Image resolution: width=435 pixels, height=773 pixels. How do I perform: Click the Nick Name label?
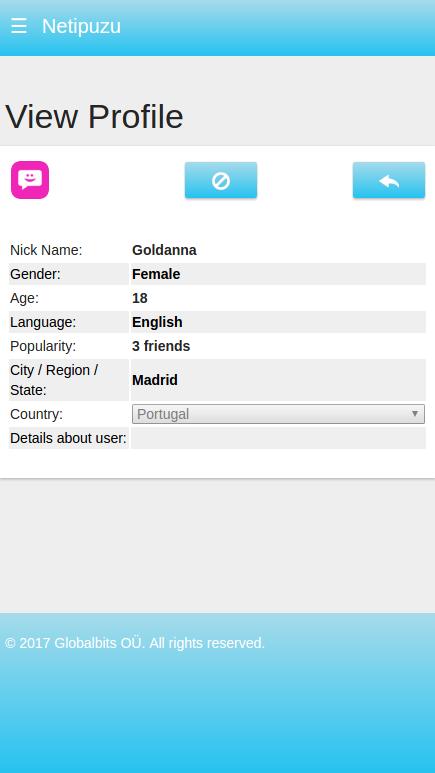46,250
